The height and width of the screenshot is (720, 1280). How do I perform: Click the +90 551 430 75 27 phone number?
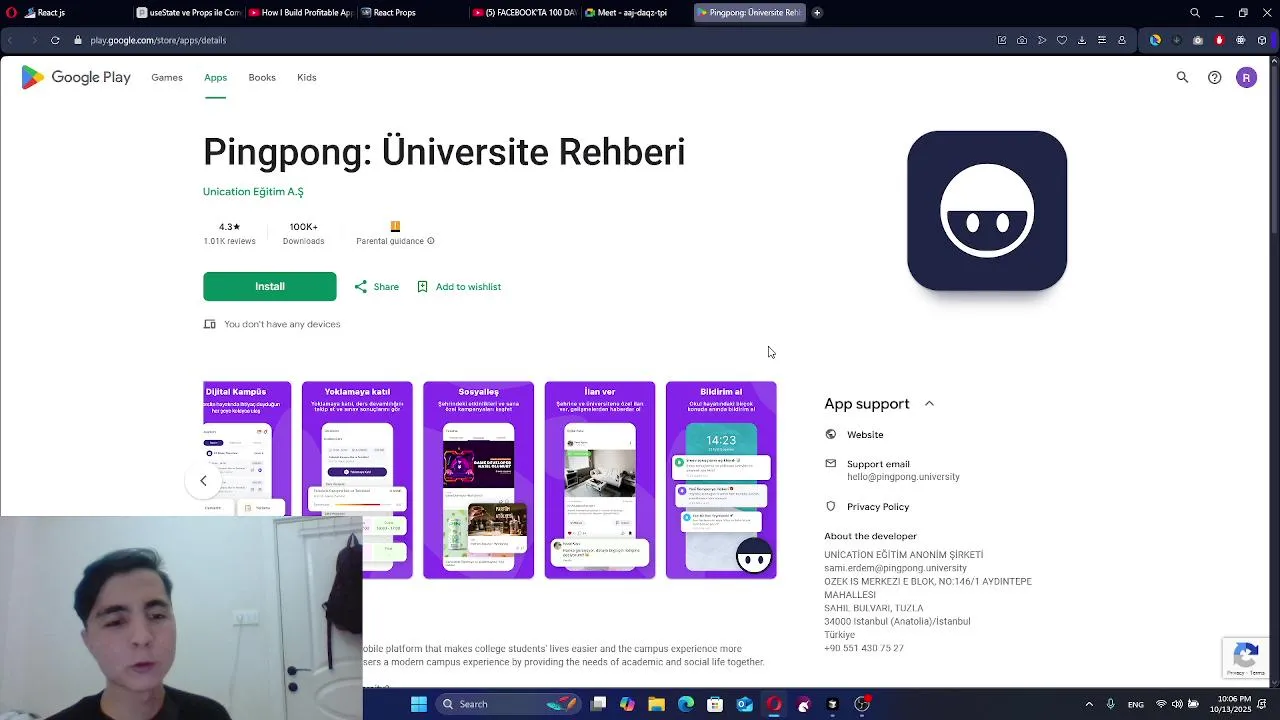864,648
